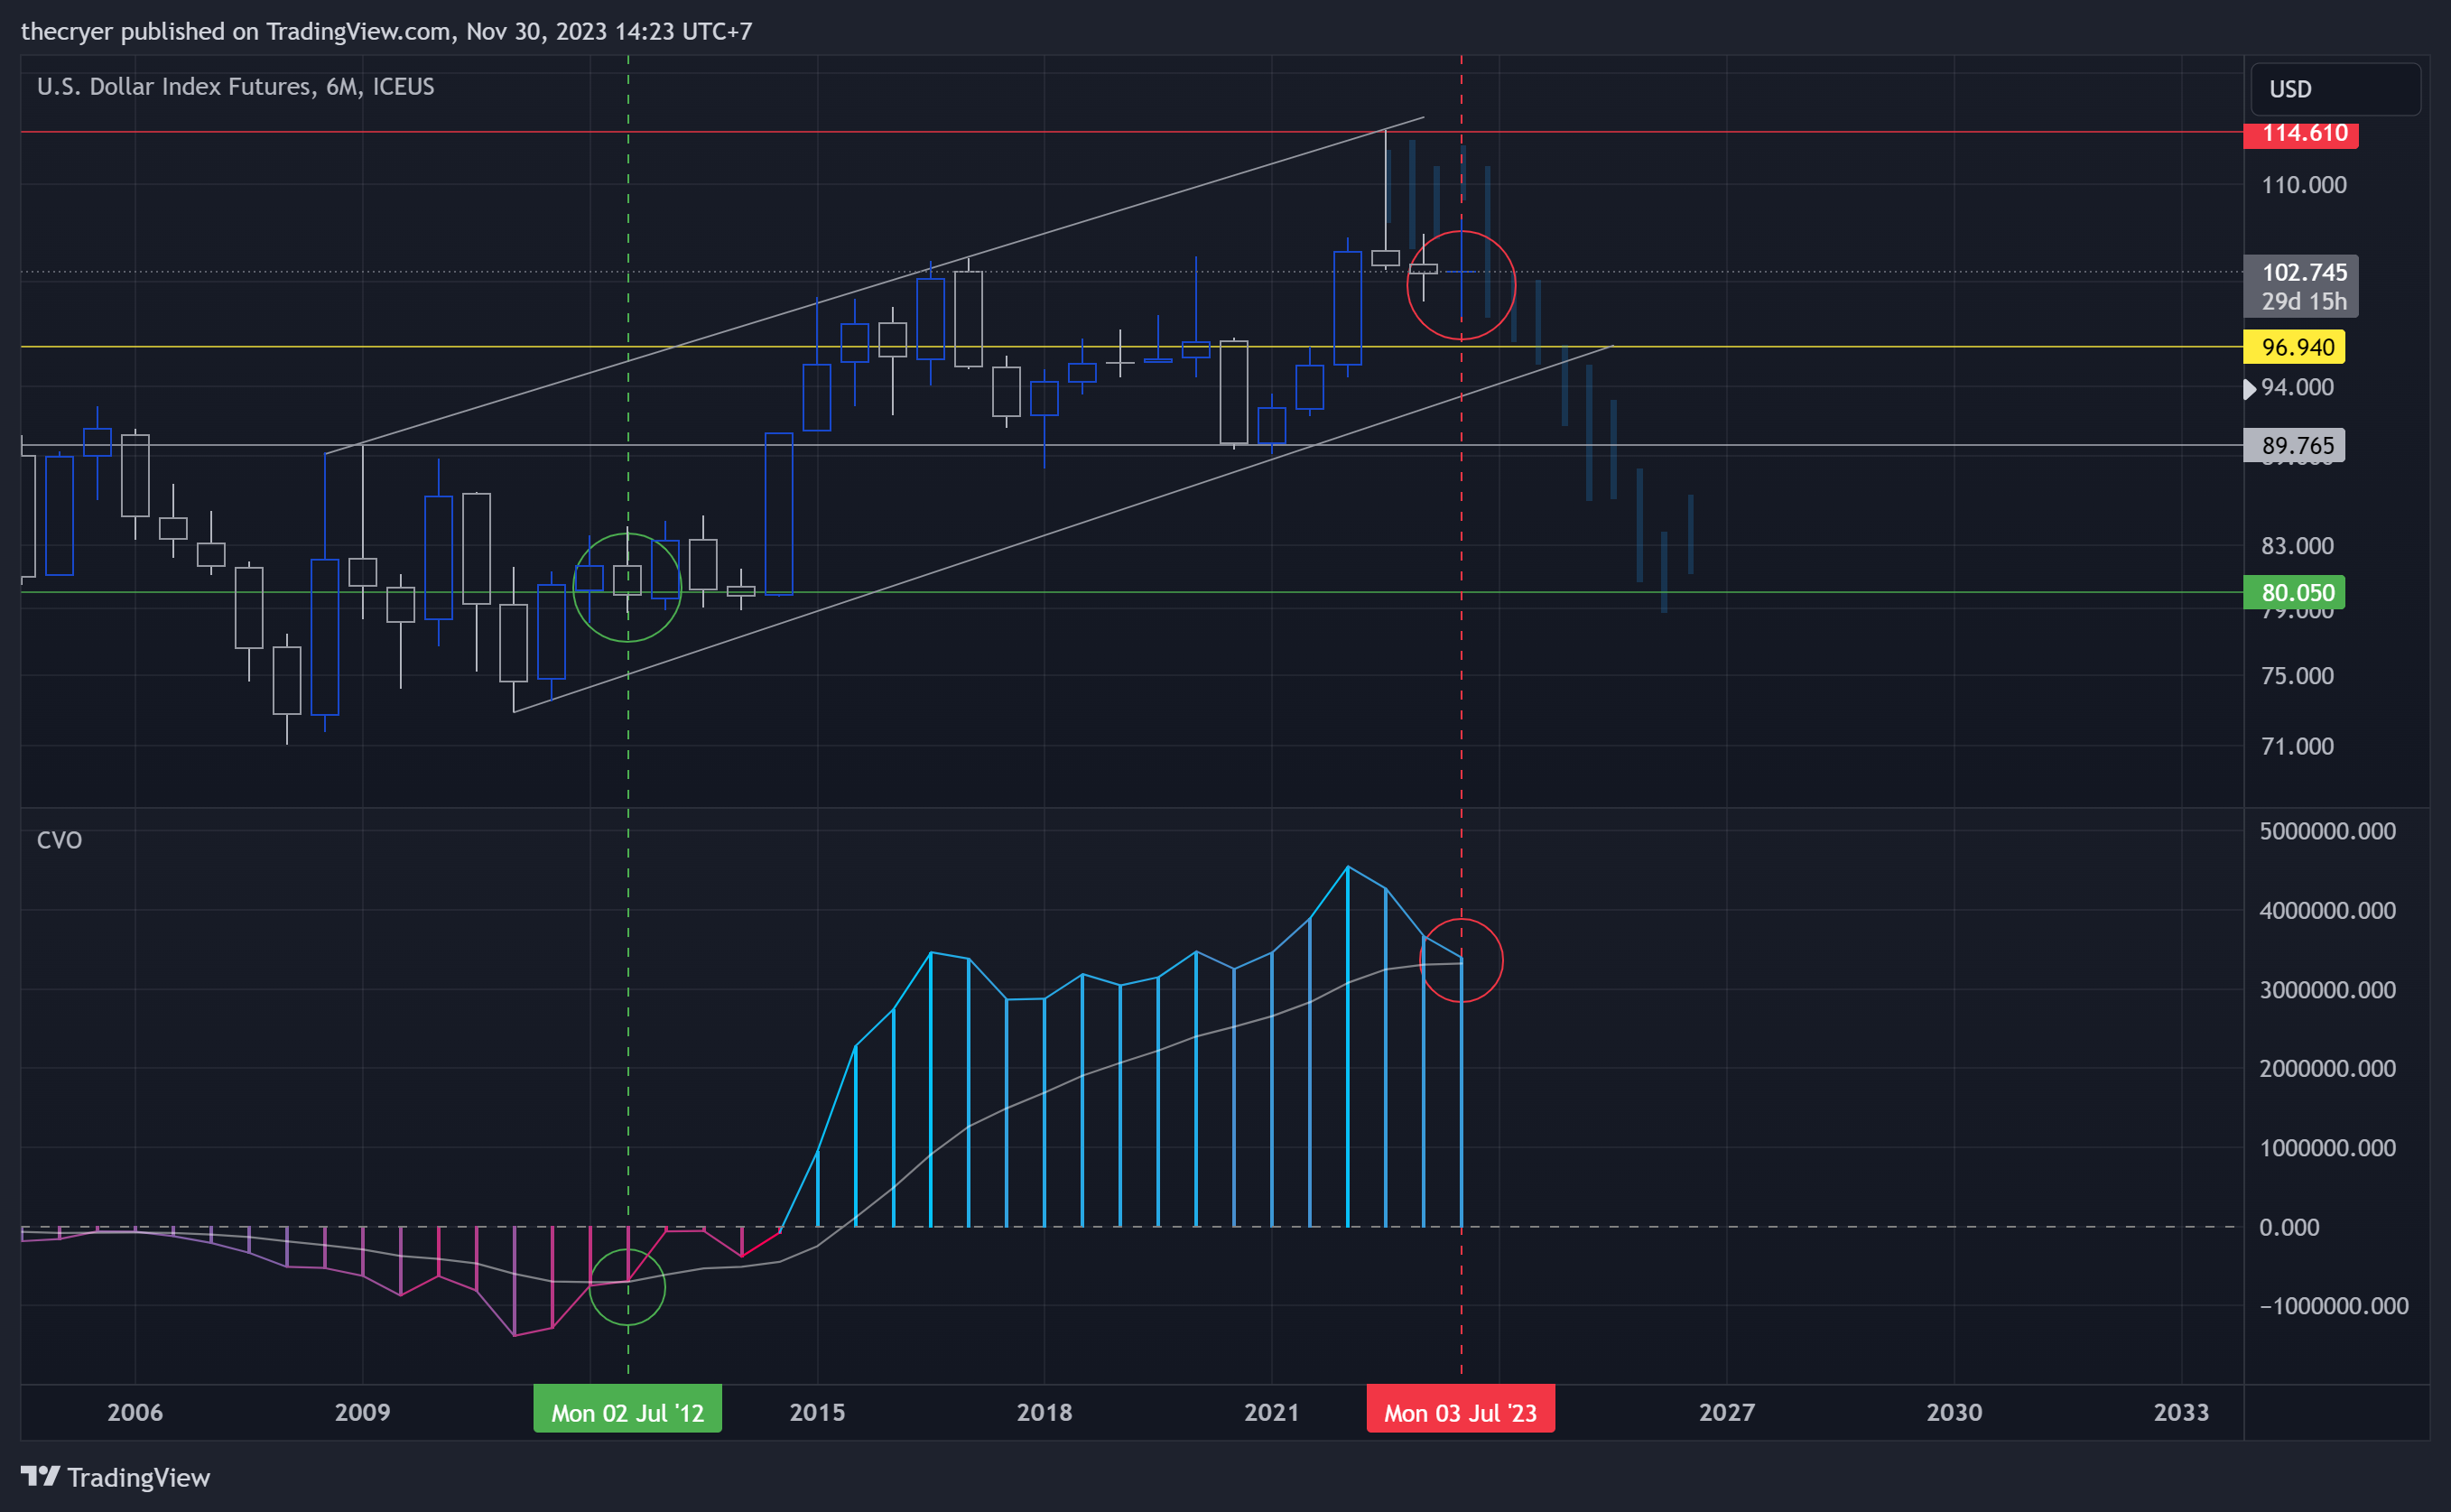The height and width of the screenshot is (1512, 2451).
Task: Click the 5000000.000 CVO axis value
Action: tap(2327, 831)
